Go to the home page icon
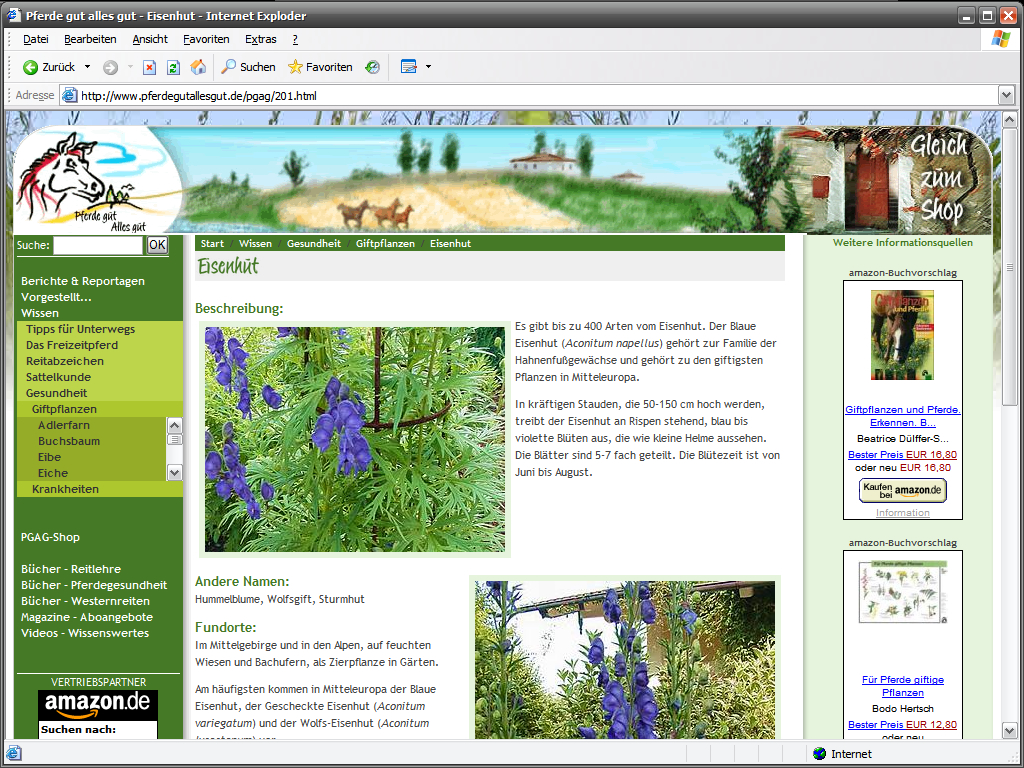This screenshot has width=1024, height=768. point(198,67)
